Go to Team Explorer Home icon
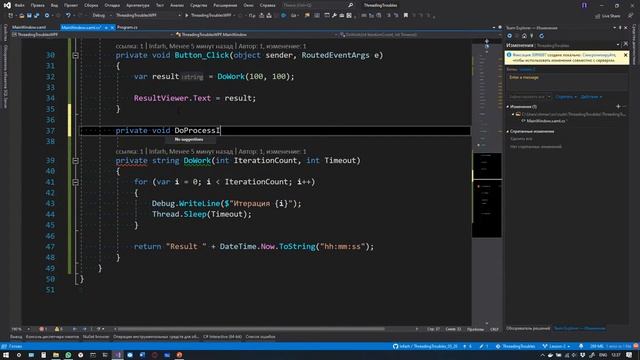 click(x=524, y=36)
